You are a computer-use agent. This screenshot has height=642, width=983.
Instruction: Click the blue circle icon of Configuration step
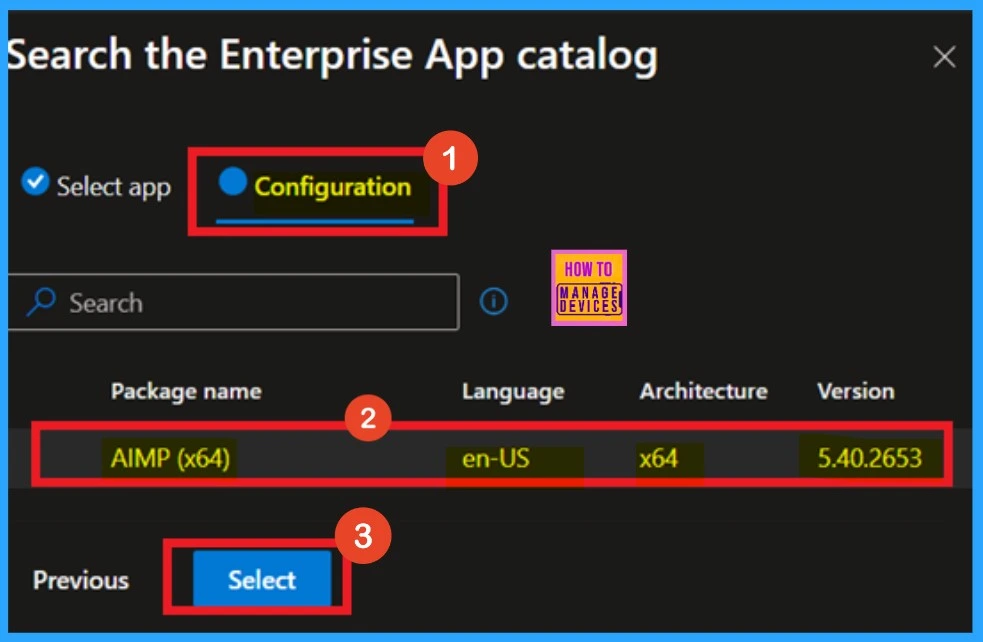point(232,181)
